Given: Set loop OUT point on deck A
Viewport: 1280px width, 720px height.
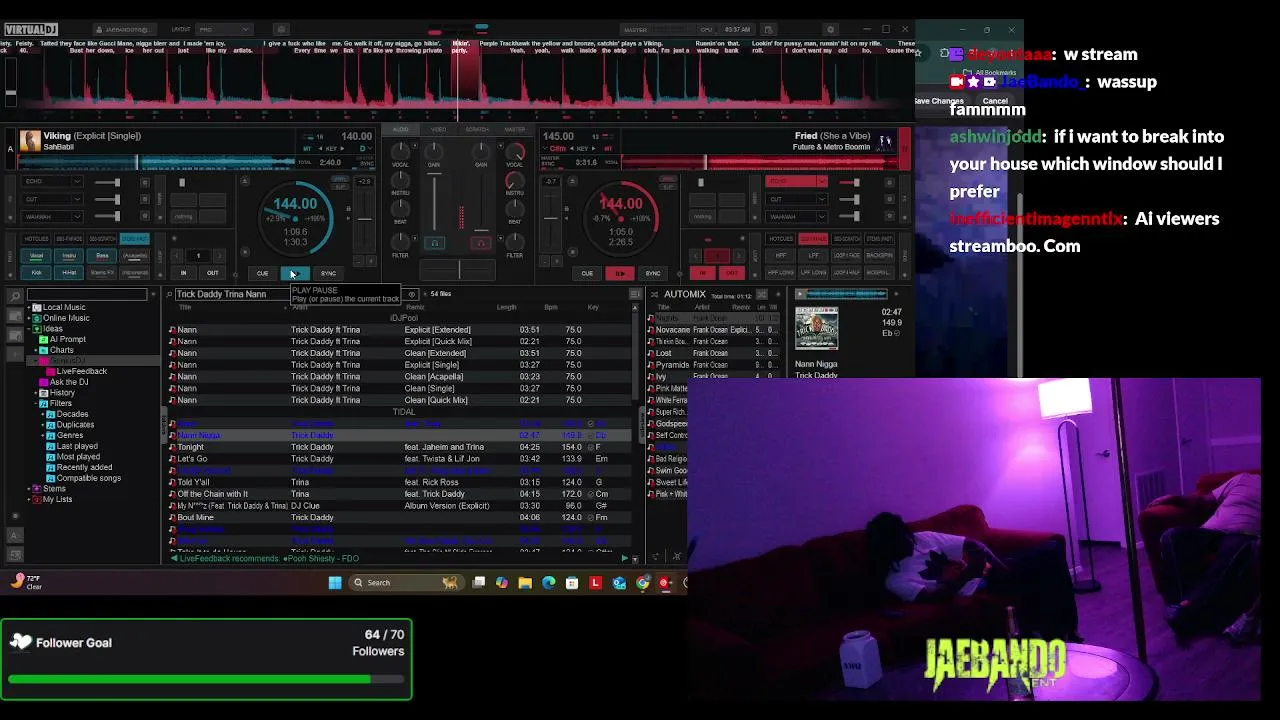Looking at the screenshot, I should pyautogui.click(x=212, y=273).
